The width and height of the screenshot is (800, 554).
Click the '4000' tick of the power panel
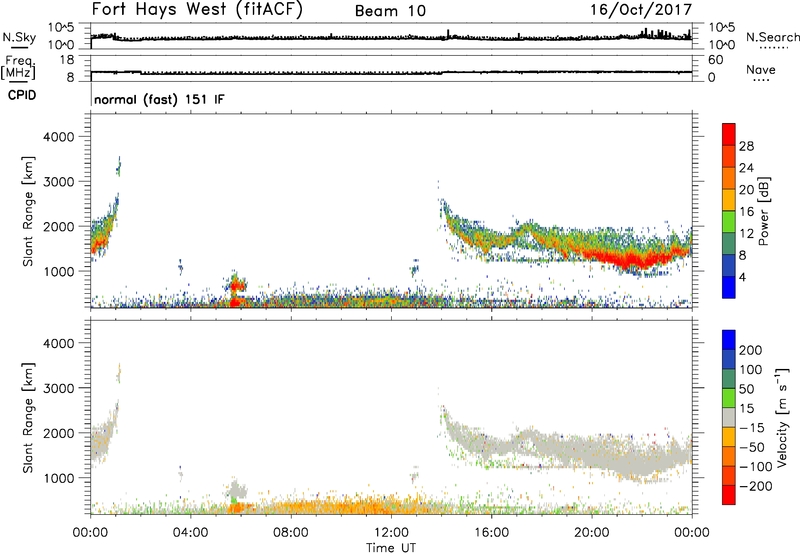pyautogui.click(x=58, y=137)
